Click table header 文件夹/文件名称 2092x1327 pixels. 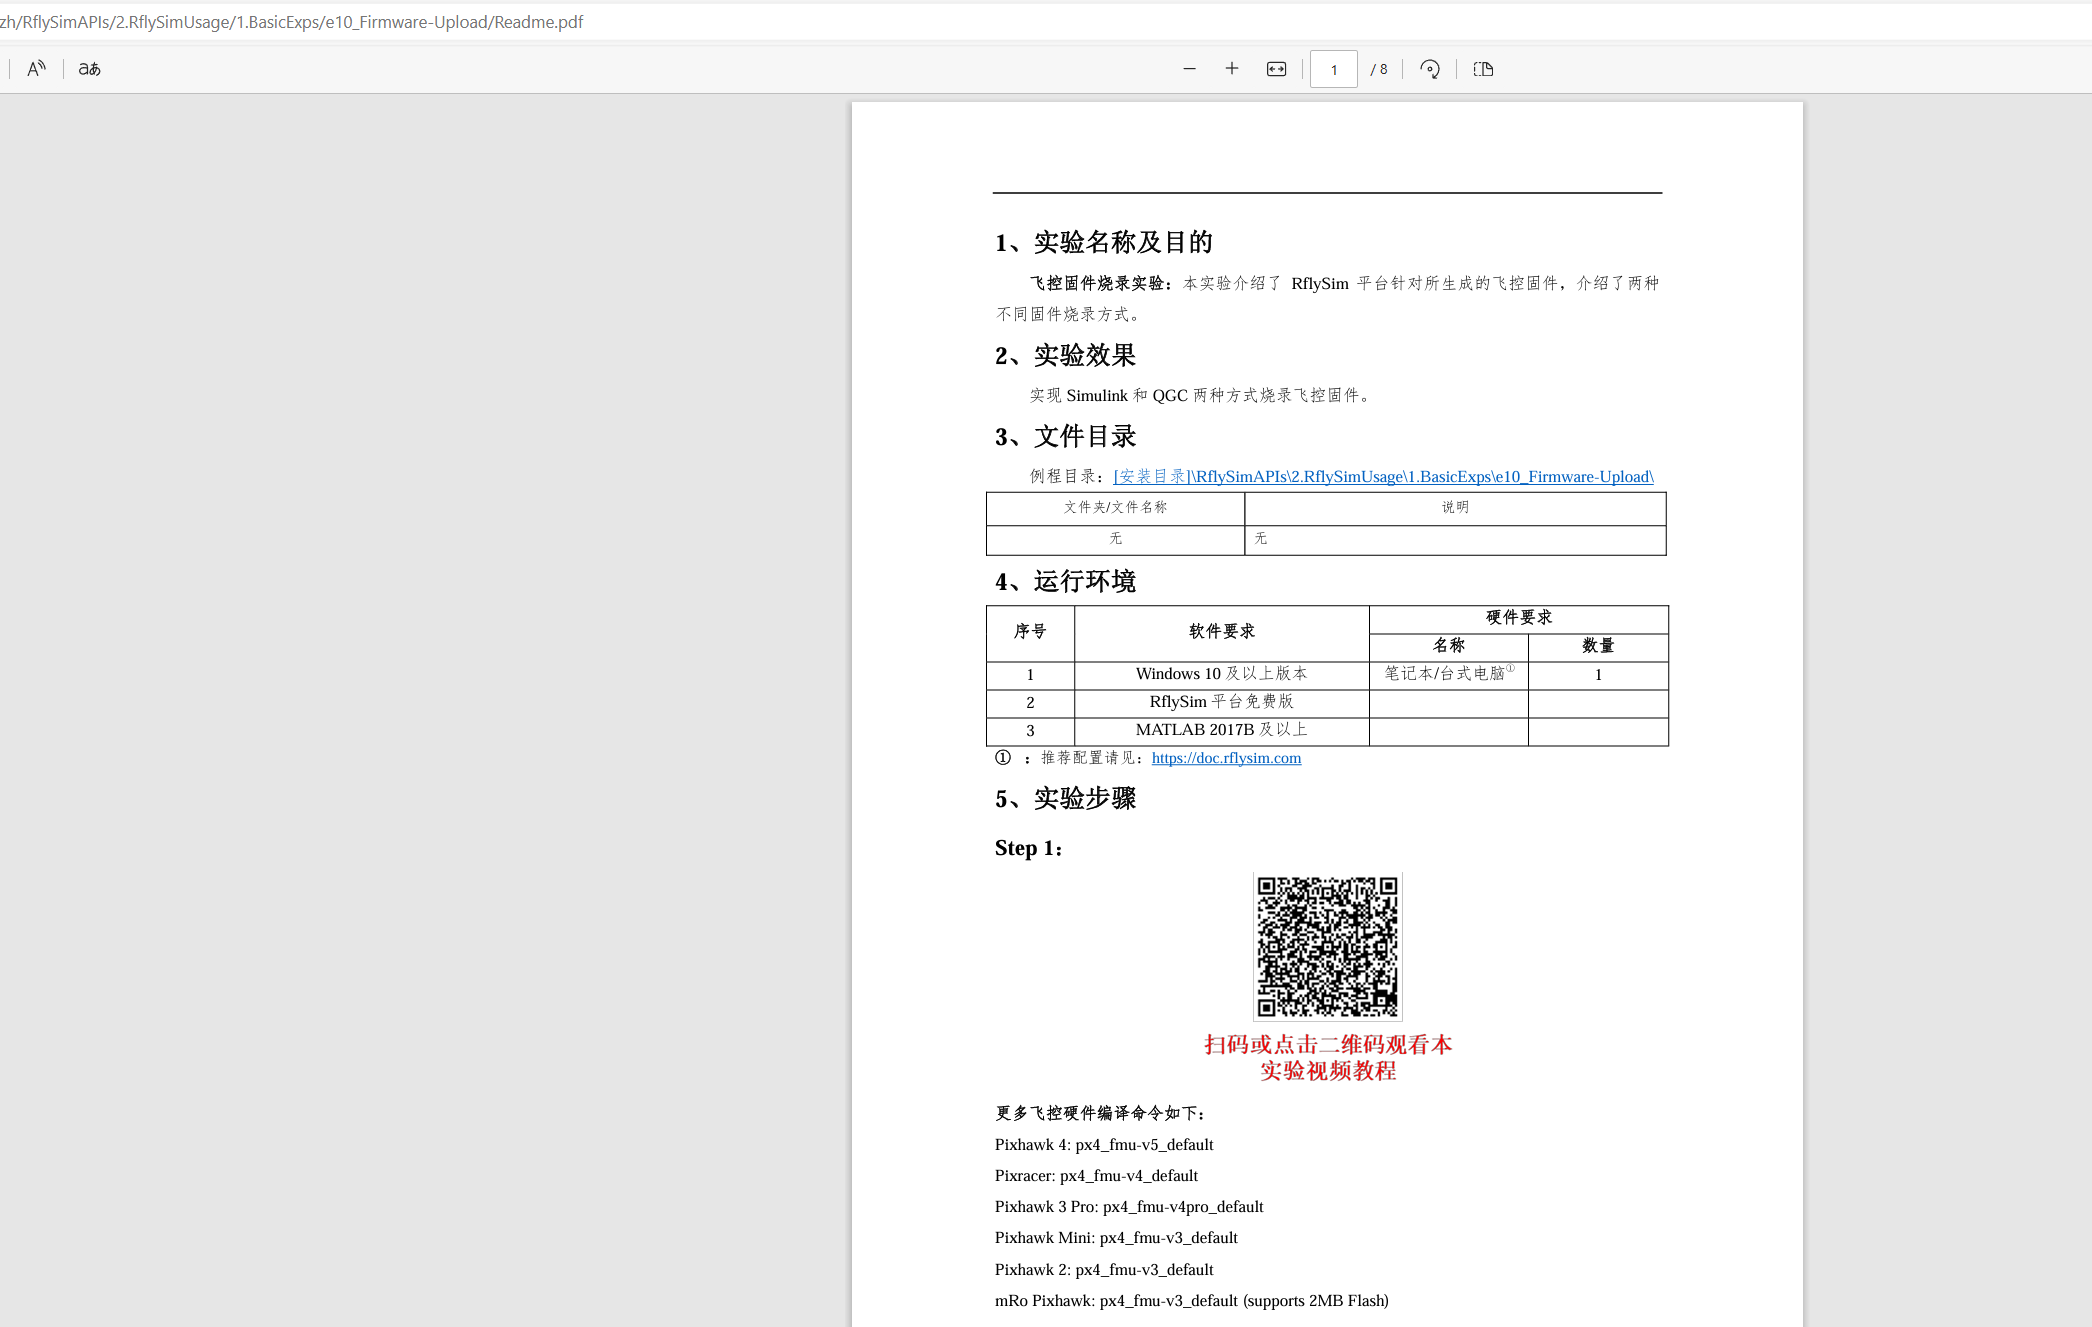[1115, 508]
